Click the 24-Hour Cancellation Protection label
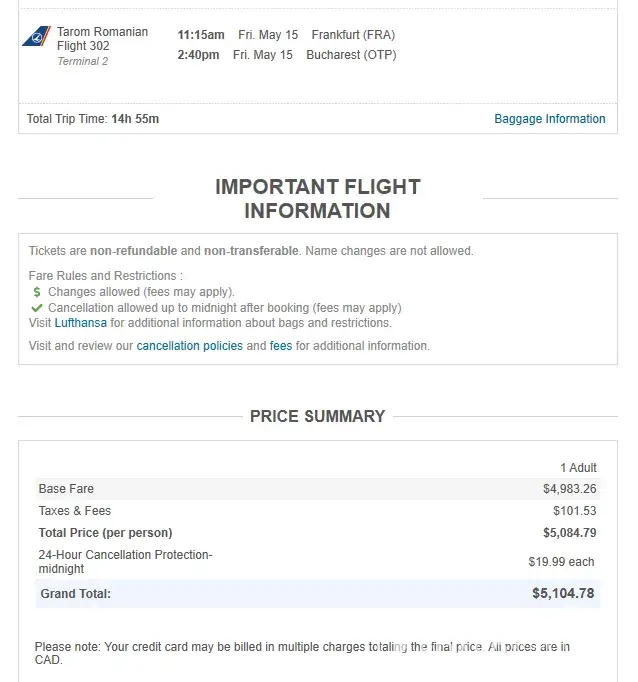 click(x=125, y=561)
